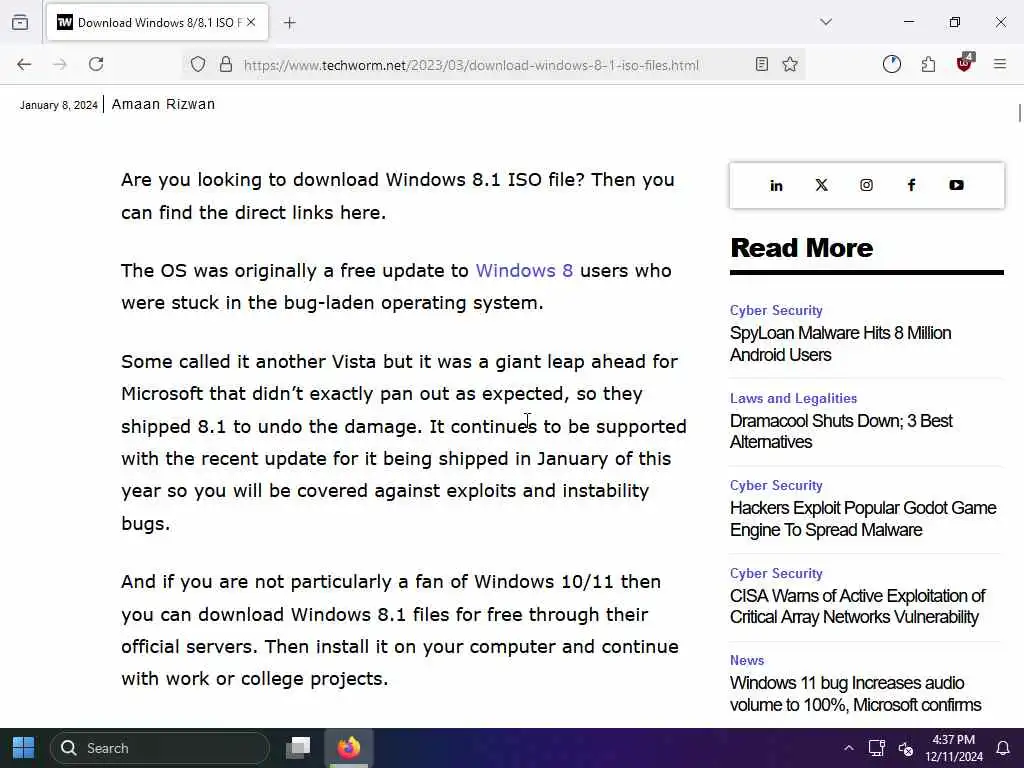Open the News category link
1024x768 pixels.
[747, 660]
